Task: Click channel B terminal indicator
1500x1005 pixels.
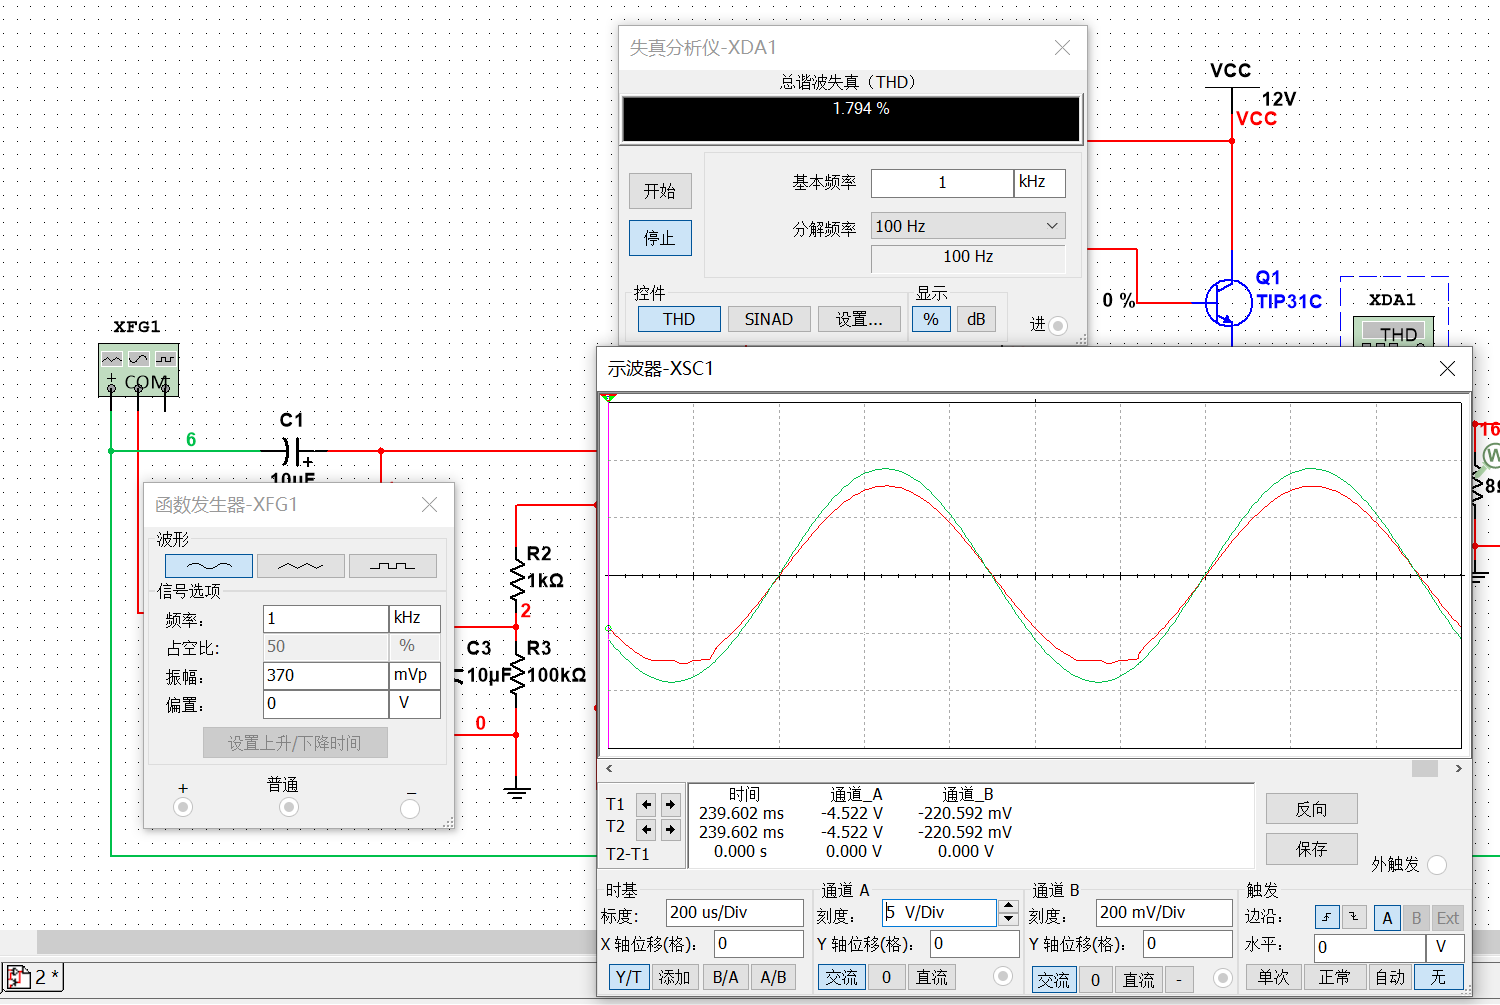Action: click(x=1222, y=978)
